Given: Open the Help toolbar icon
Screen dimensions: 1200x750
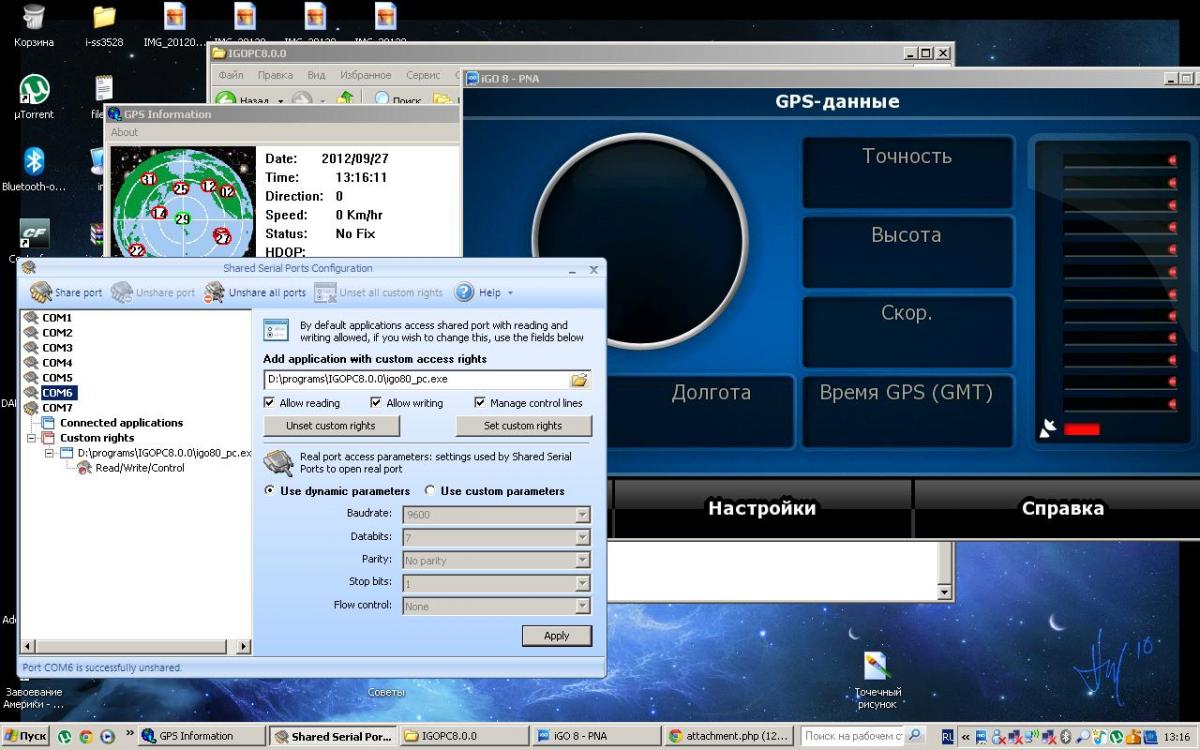Looking at the screenshot, I should (x=464, y=293).
